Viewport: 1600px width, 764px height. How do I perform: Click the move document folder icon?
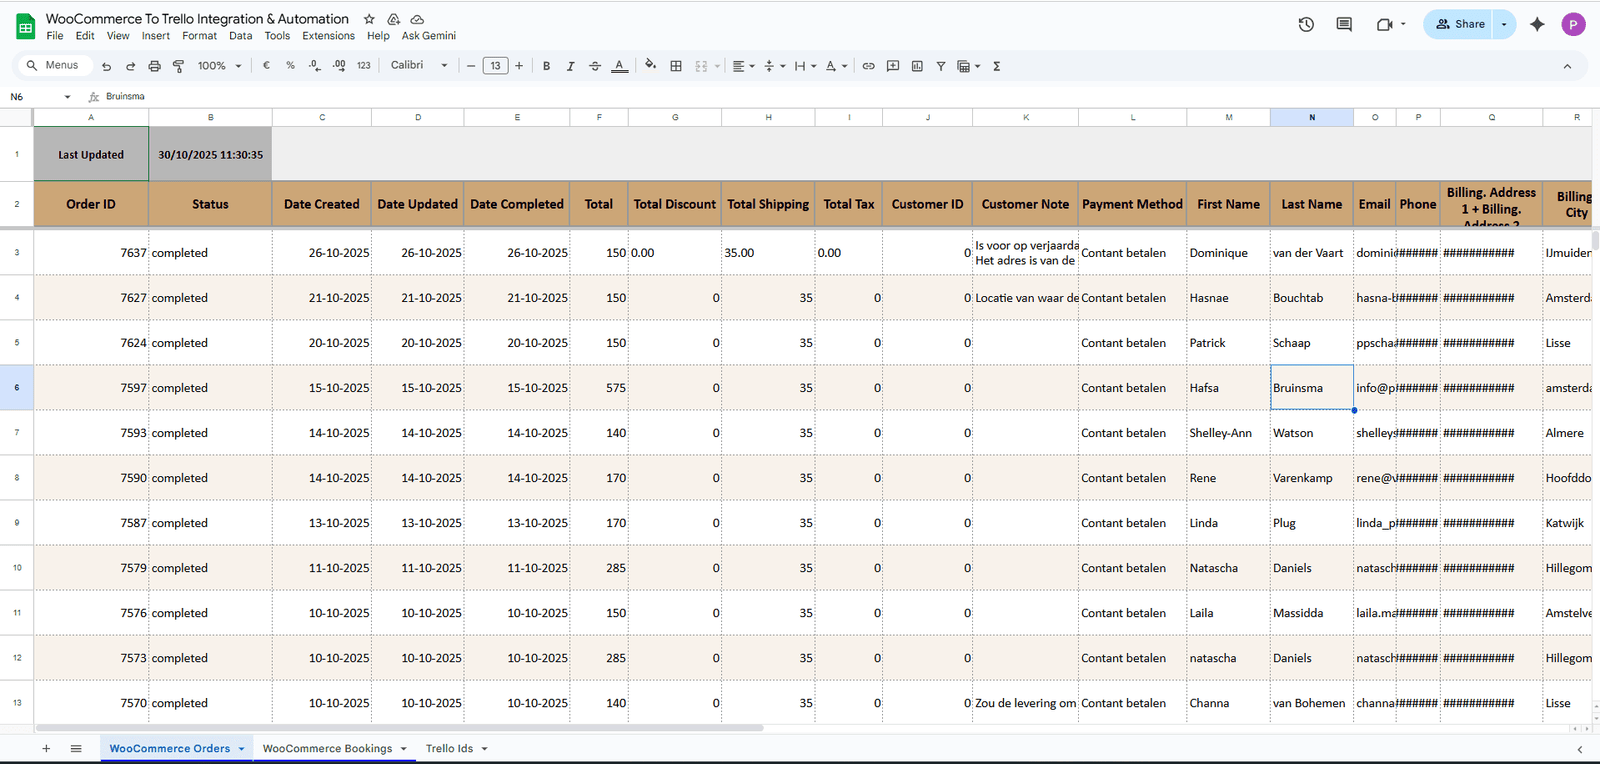coord(393,19)
